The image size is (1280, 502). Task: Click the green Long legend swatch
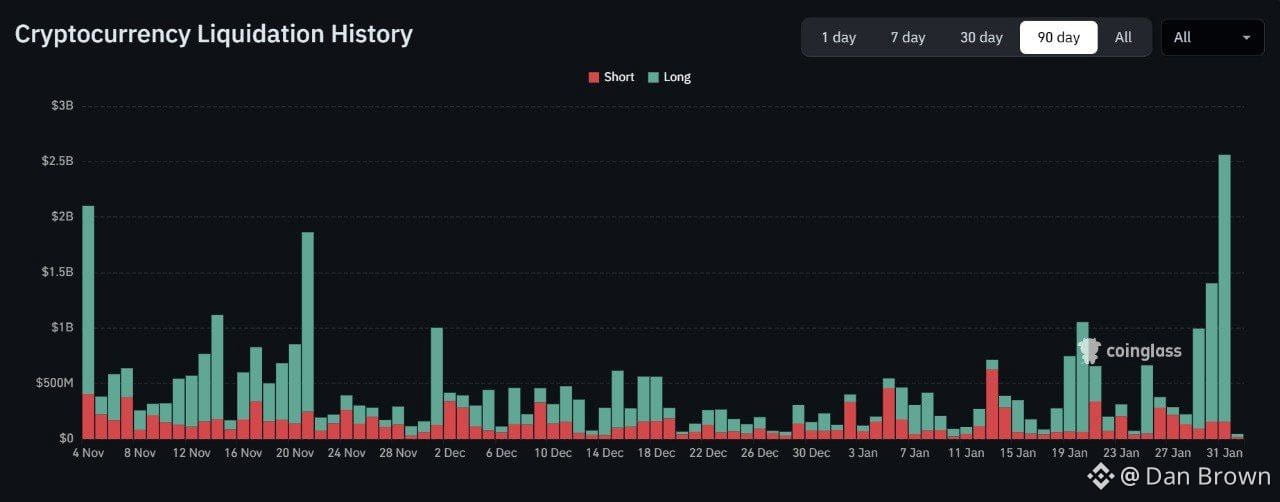pos(653,77)
